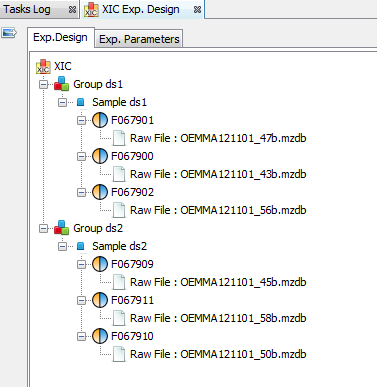Select Raw File : OEMMA121101_58b.mzdb
The height and width of the screenshot is (387, 377).
(218, 318)
